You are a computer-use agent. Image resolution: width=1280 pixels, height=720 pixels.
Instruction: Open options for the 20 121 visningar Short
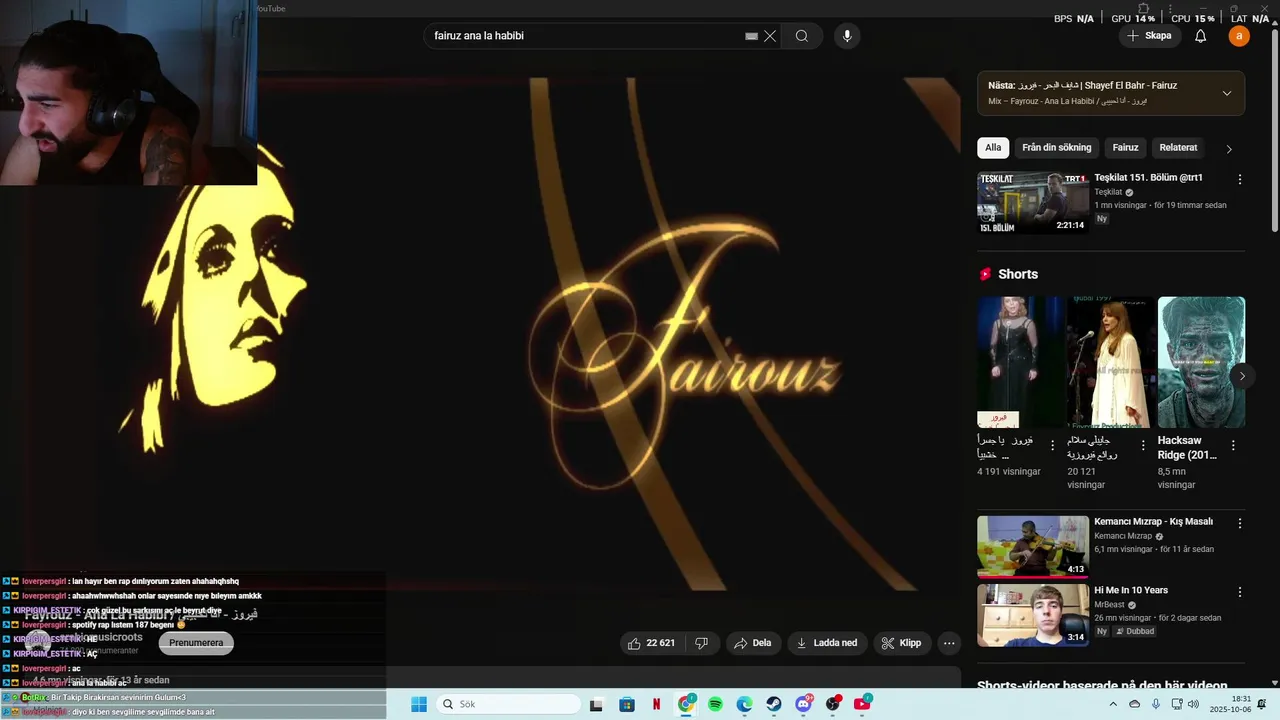(1143, 446)
